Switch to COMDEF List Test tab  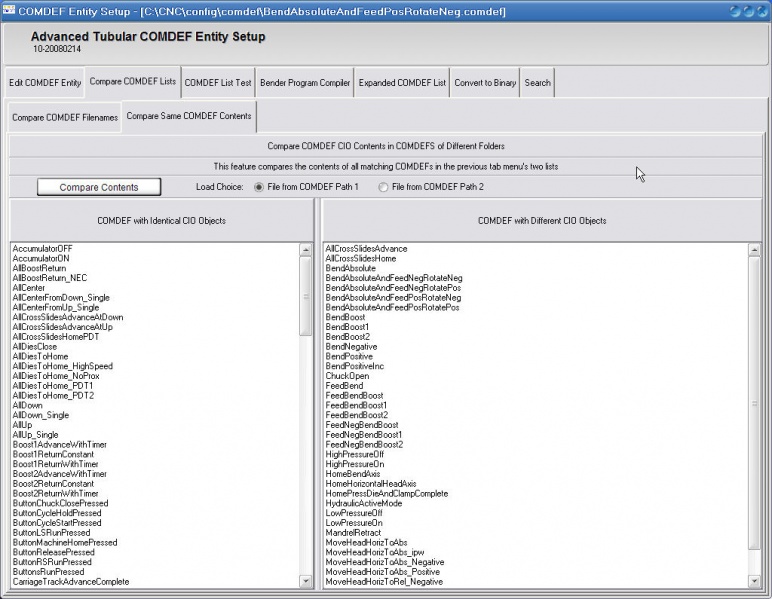pyautogui.click(x=218, y=83)
